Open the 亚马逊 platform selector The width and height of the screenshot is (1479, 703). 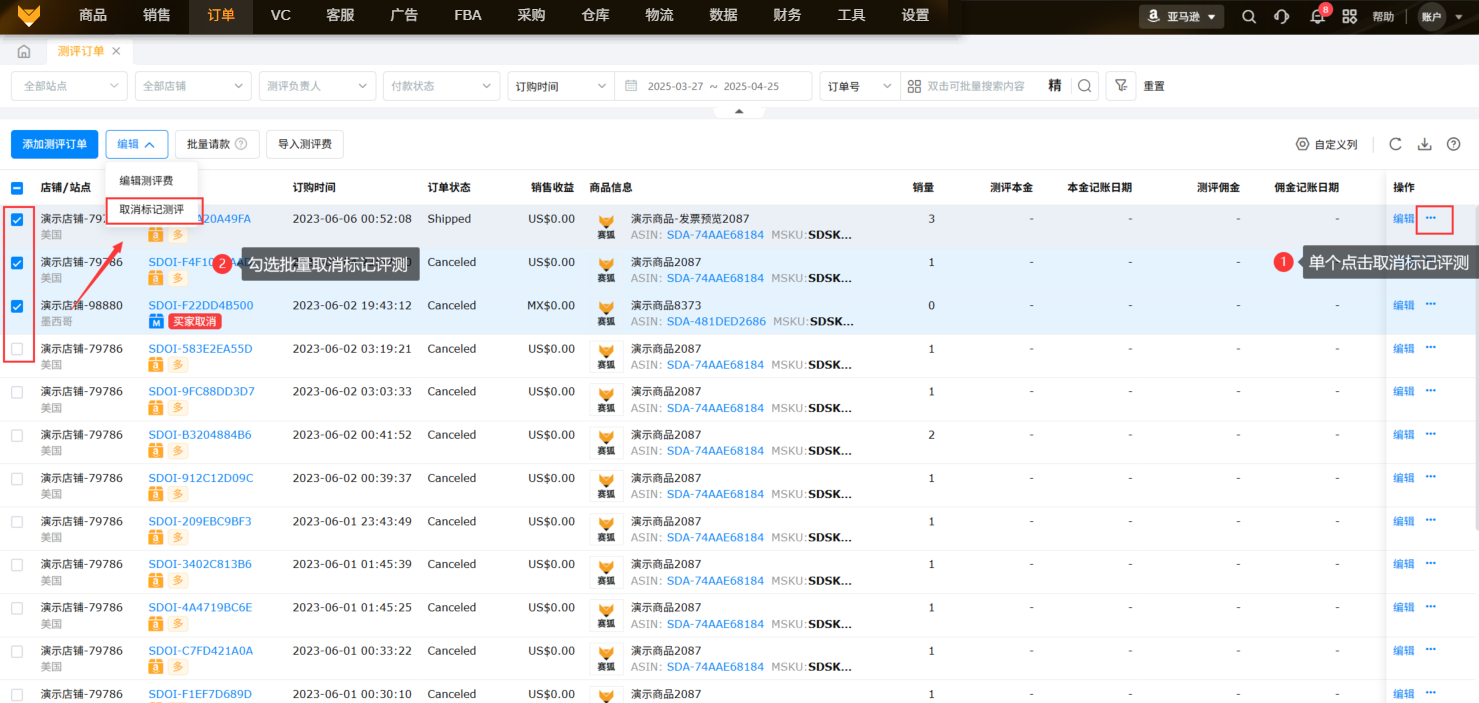tap(1181, 17)
